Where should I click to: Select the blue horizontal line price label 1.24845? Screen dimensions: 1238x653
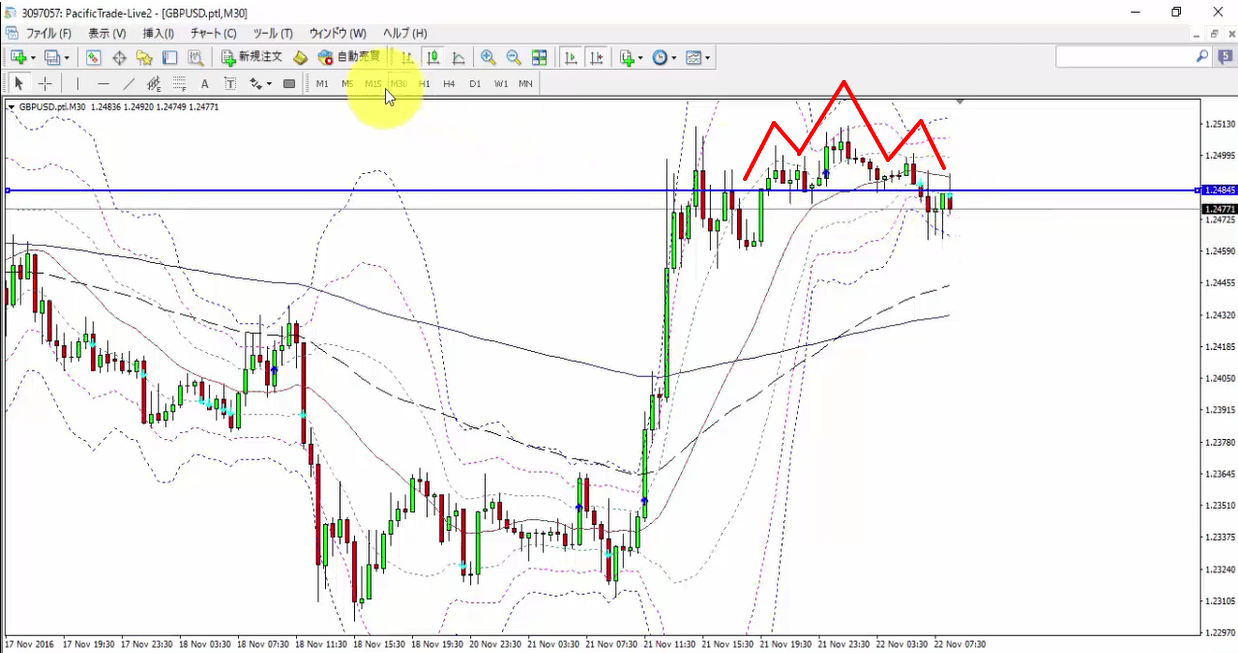[x=1219, y=190]
